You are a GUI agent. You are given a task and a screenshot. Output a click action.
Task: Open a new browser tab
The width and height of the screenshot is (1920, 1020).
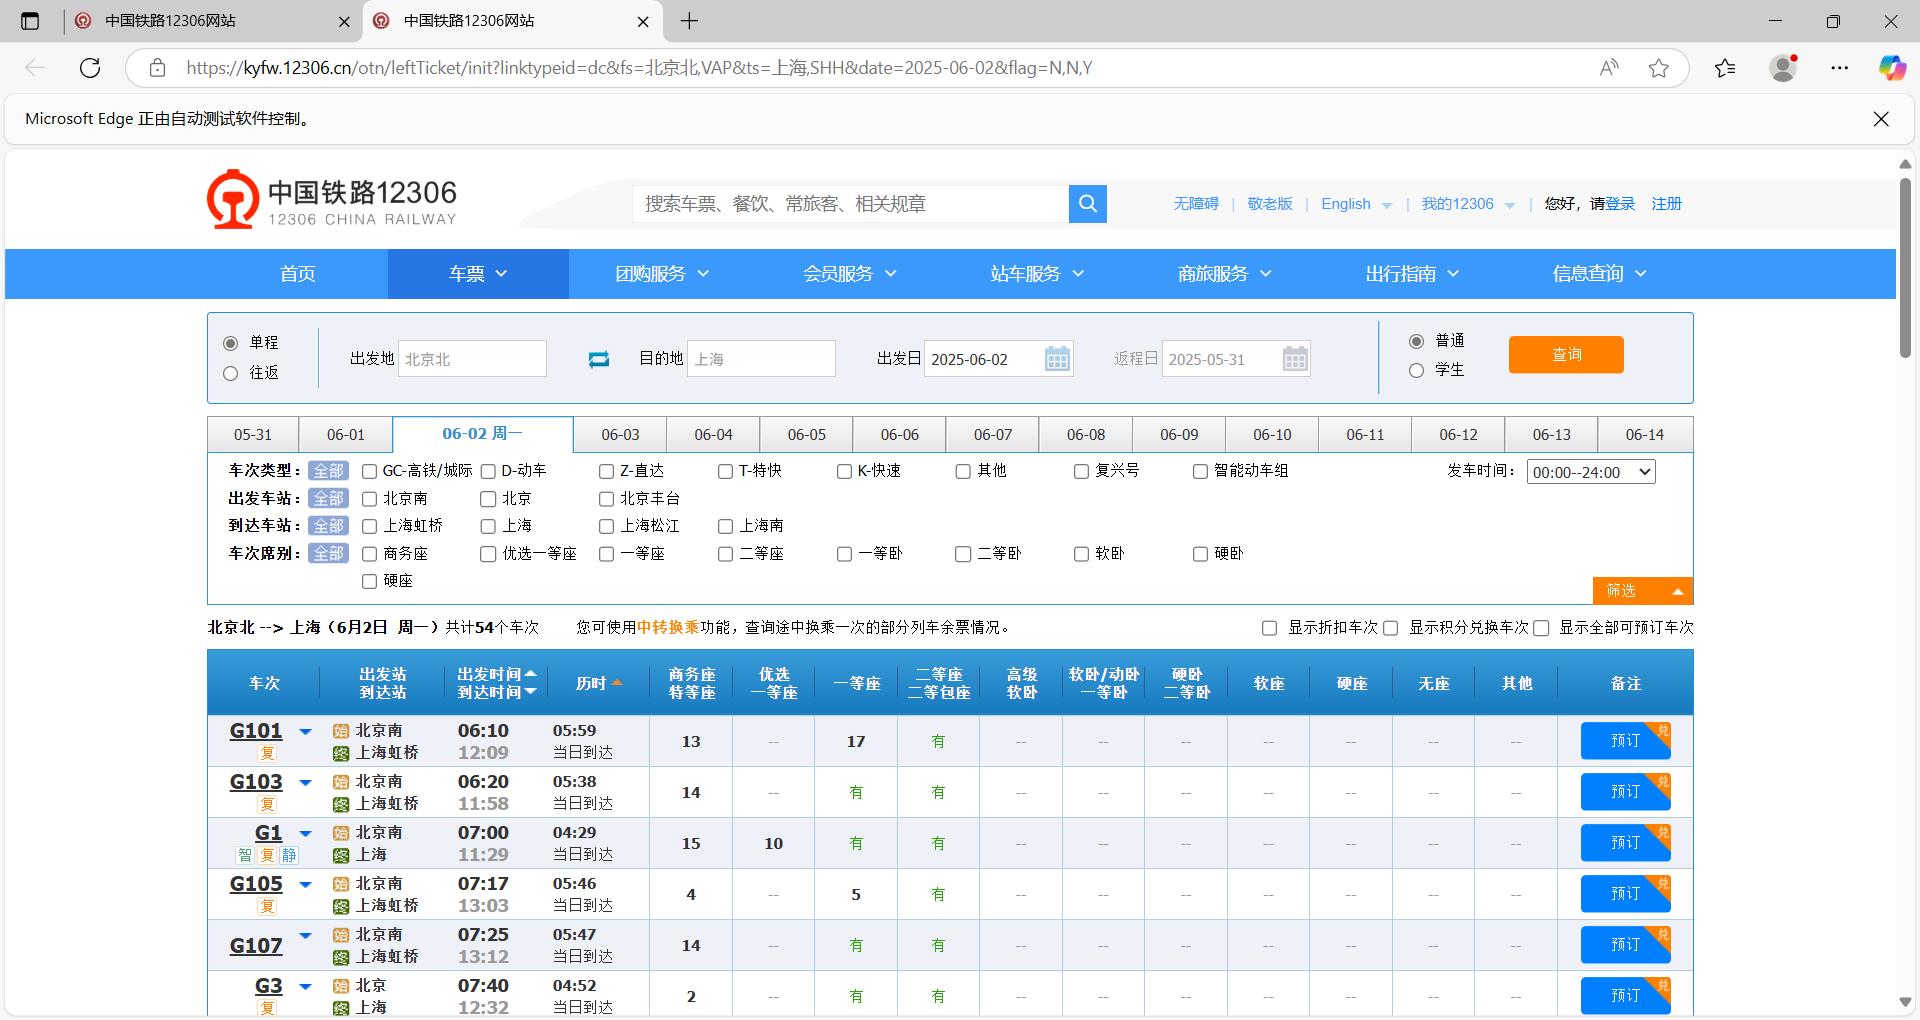(689, 21)
